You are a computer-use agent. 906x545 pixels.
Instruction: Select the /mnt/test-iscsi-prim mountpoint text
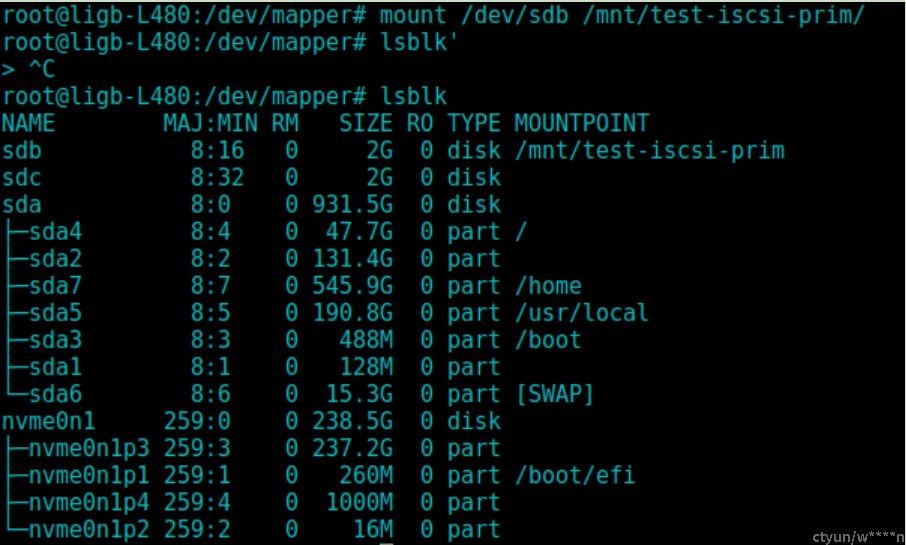(x=649, y=151)
